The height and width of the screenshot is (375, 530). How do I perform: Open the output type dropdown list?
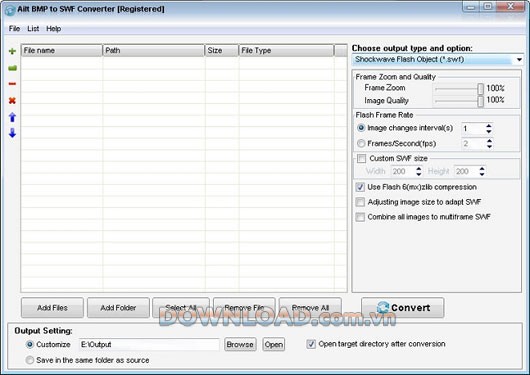pyautogui.click(x=519, y=60)
